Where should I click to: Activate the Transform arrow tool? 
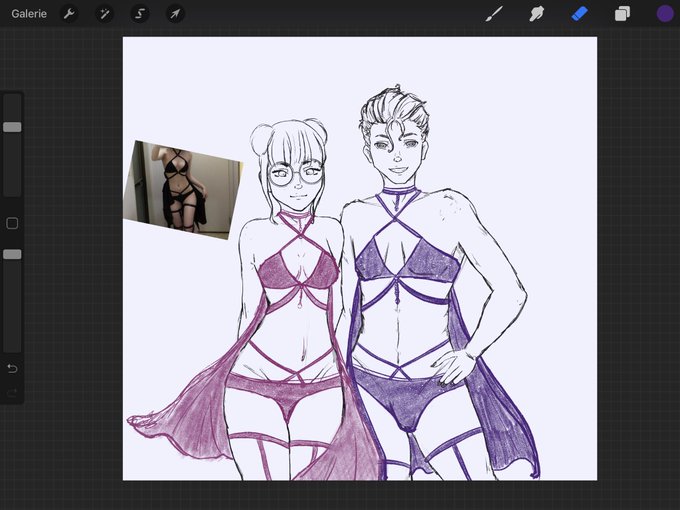[x=175, y=14]
